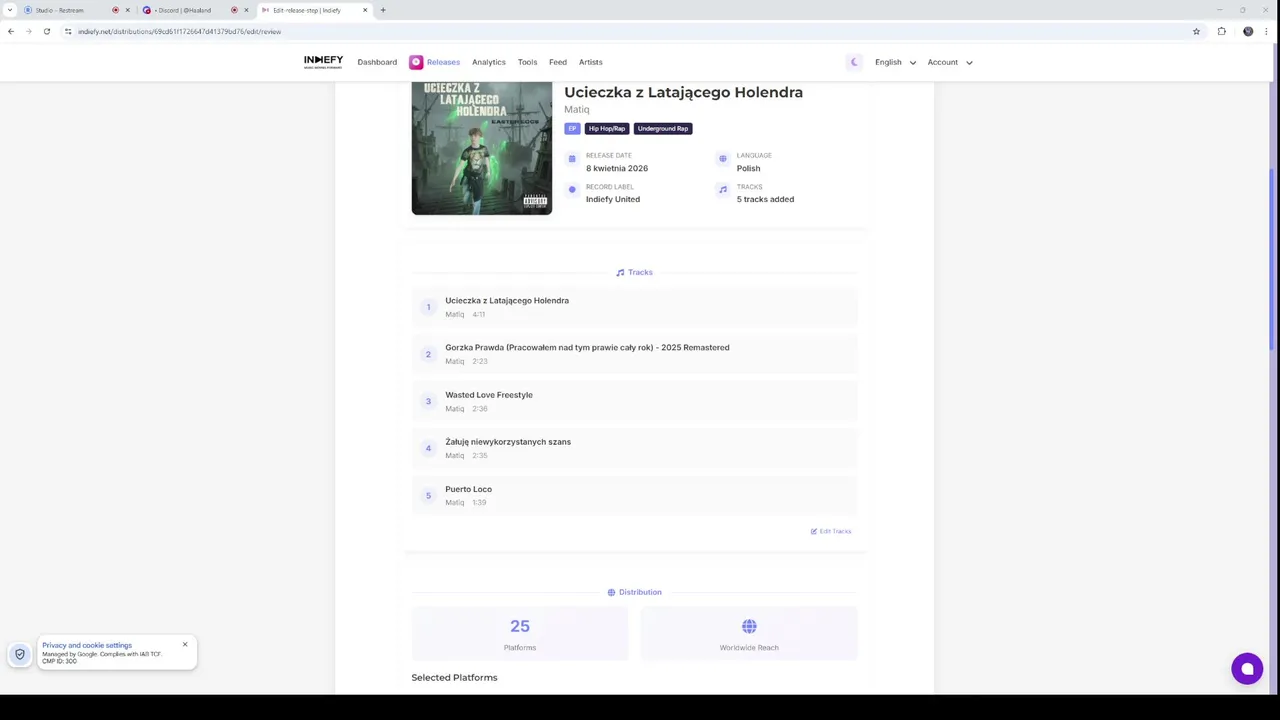The width and height of the screenshot is (1280, 720).
Task: Click the browser address bar
Action: (x=630, y=31)
